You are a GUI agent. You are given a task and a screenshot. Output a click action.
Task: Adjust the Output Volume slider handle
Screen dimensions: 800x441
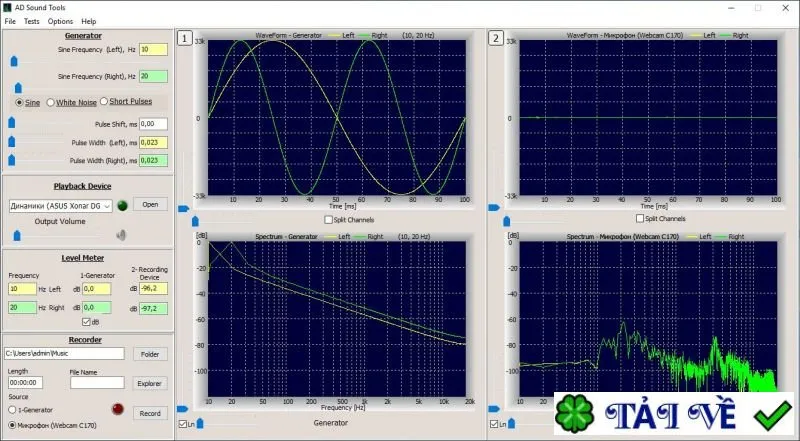tap(17, 235)
